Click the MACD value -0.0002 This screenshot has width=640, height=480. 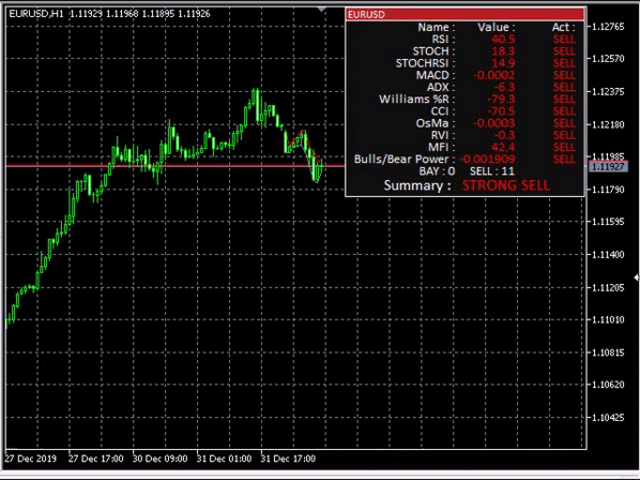pos(494,75)
